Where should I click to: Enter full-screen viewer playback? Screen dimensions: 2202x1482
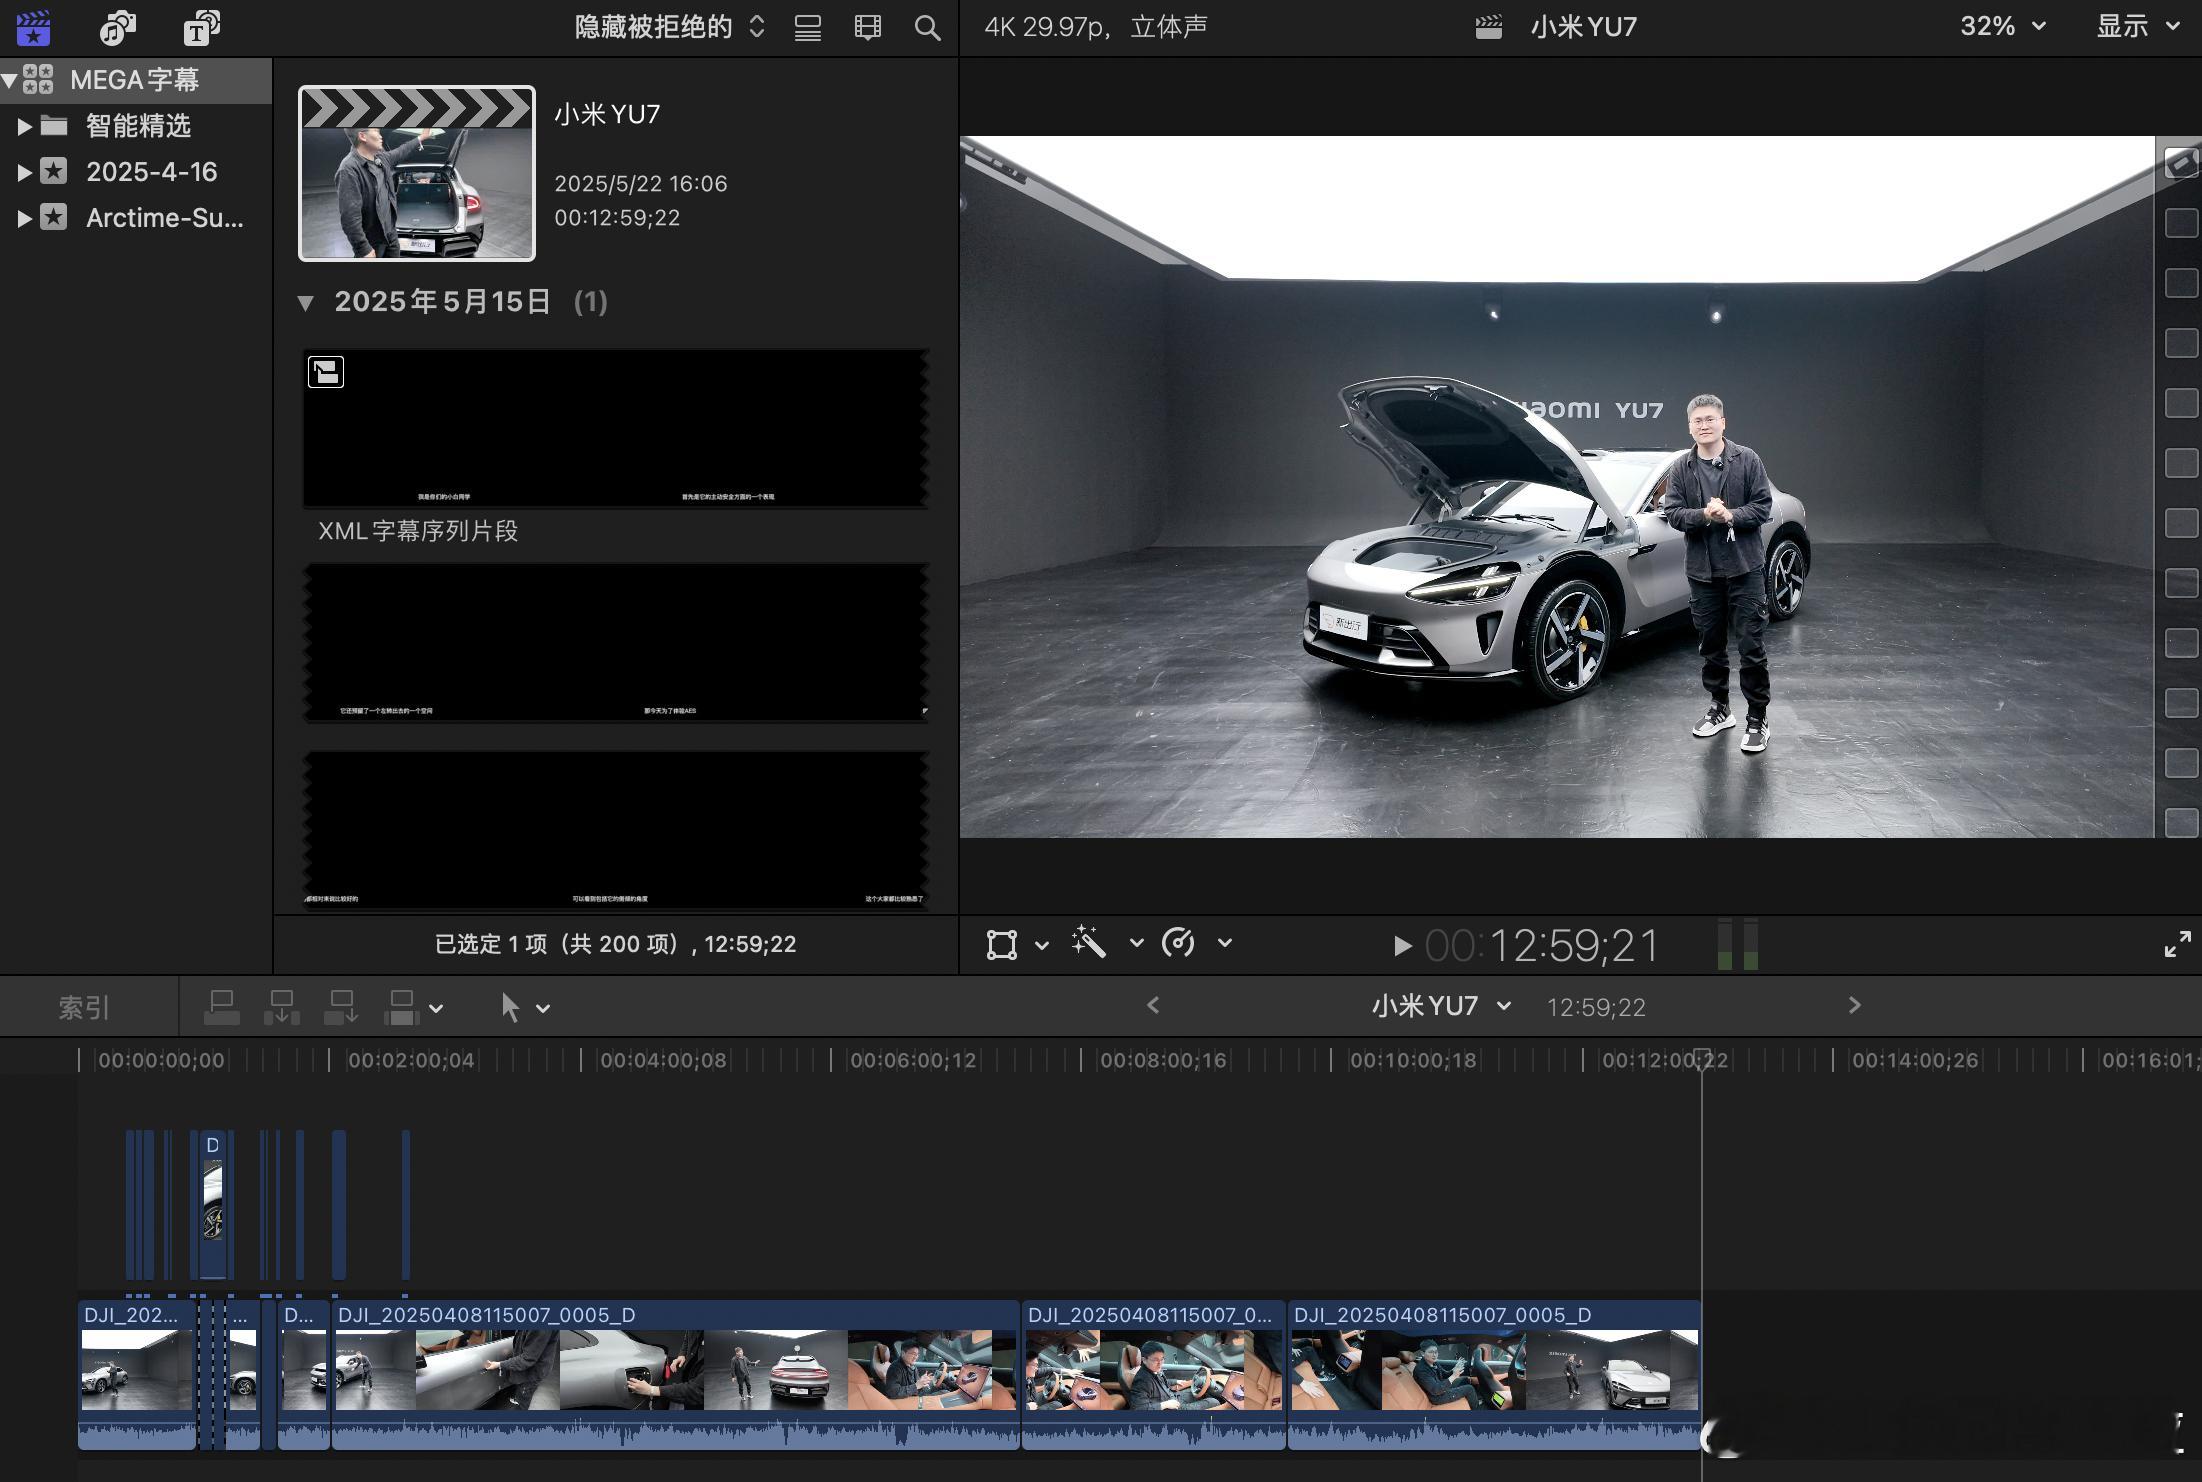point(2177,944)
